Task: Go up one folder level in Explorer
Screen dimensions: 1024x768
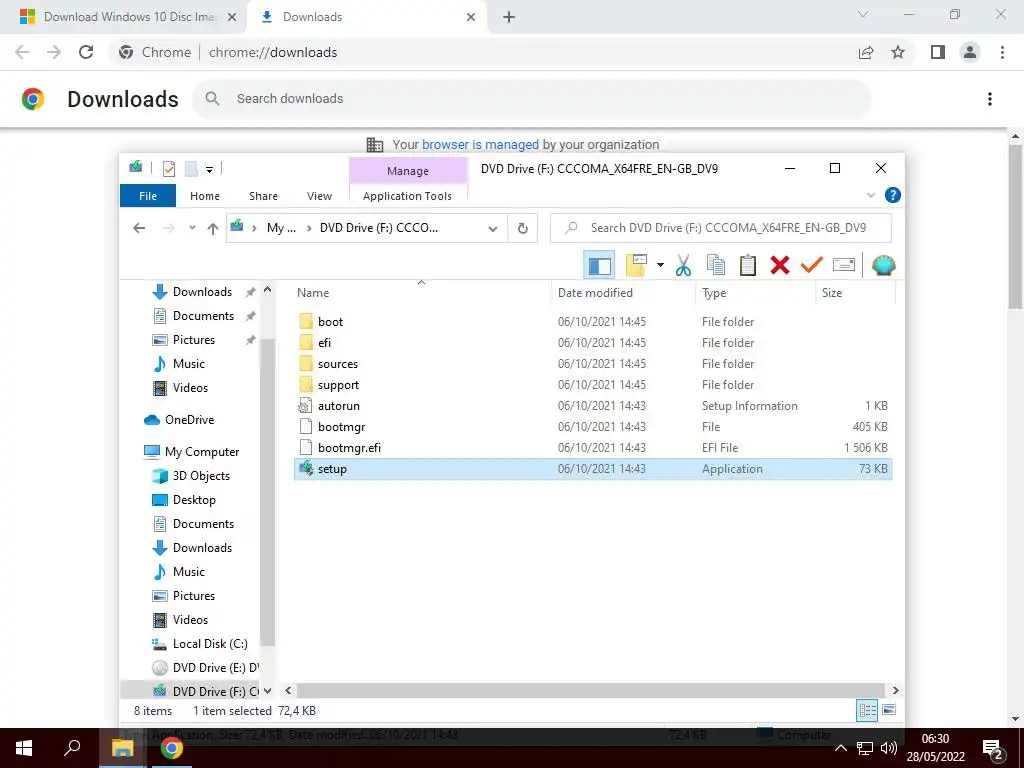Action: point(212,228)
